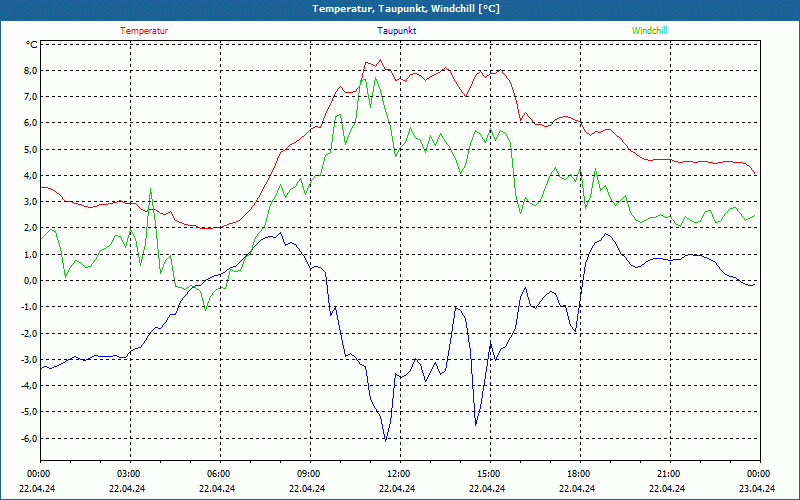Click the 21:00 time axis label
This screenshot has width=800, height=500.
(670, 474)
